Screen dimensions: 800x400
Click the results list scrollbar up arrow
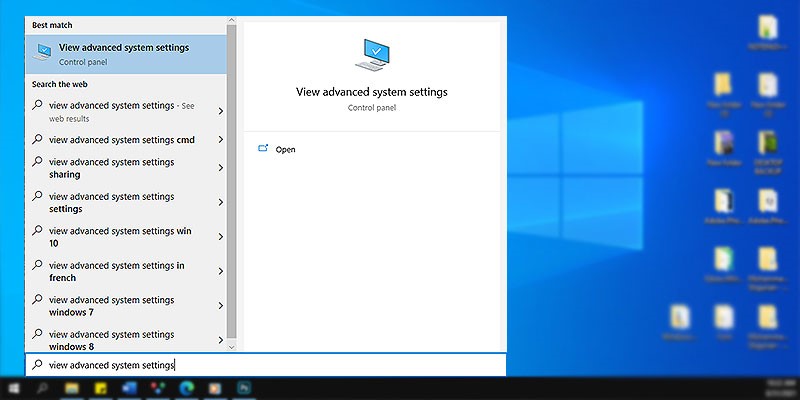point(232,21)
